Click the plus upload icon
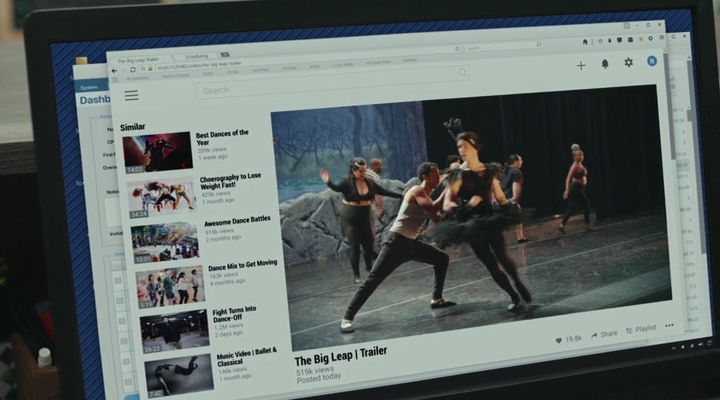The image size is (720, 400). (x=581, y=66)
